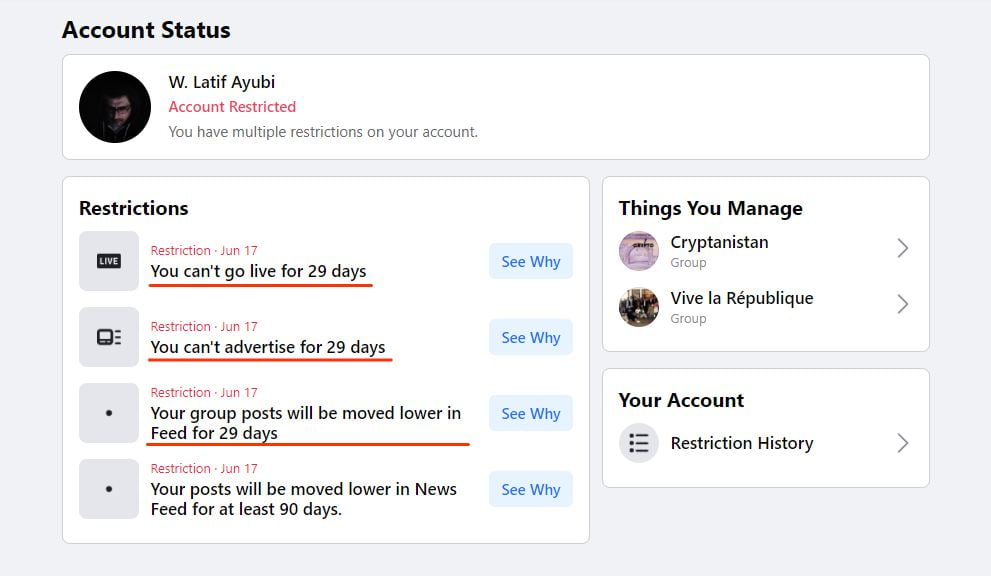Image resolution: width=991 pixels, height=576 pixels.
Task: Click the "Account Restricted" status text
Action: [232, 107]
